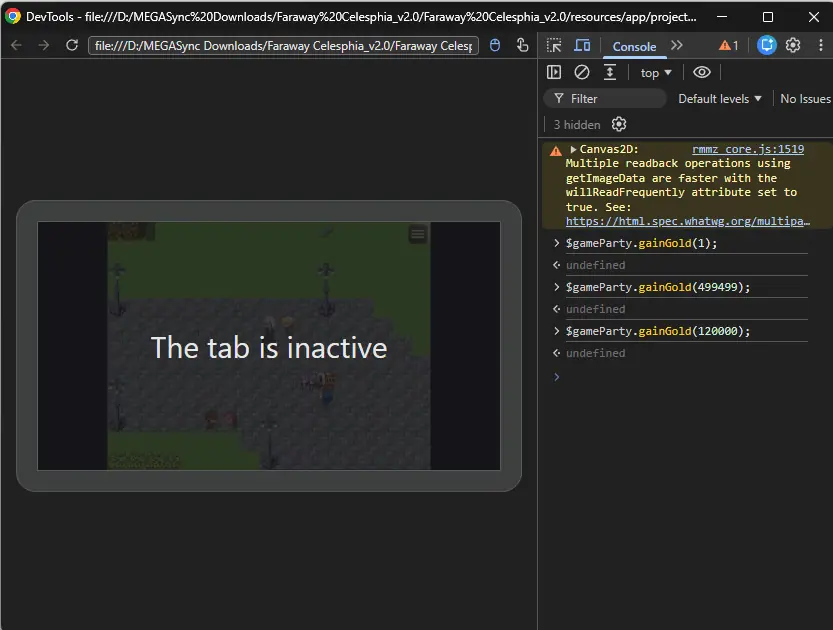Open console settings gear beside 3 hidden
The width and height of the screenshot is (833, 630).
(619, 124)
